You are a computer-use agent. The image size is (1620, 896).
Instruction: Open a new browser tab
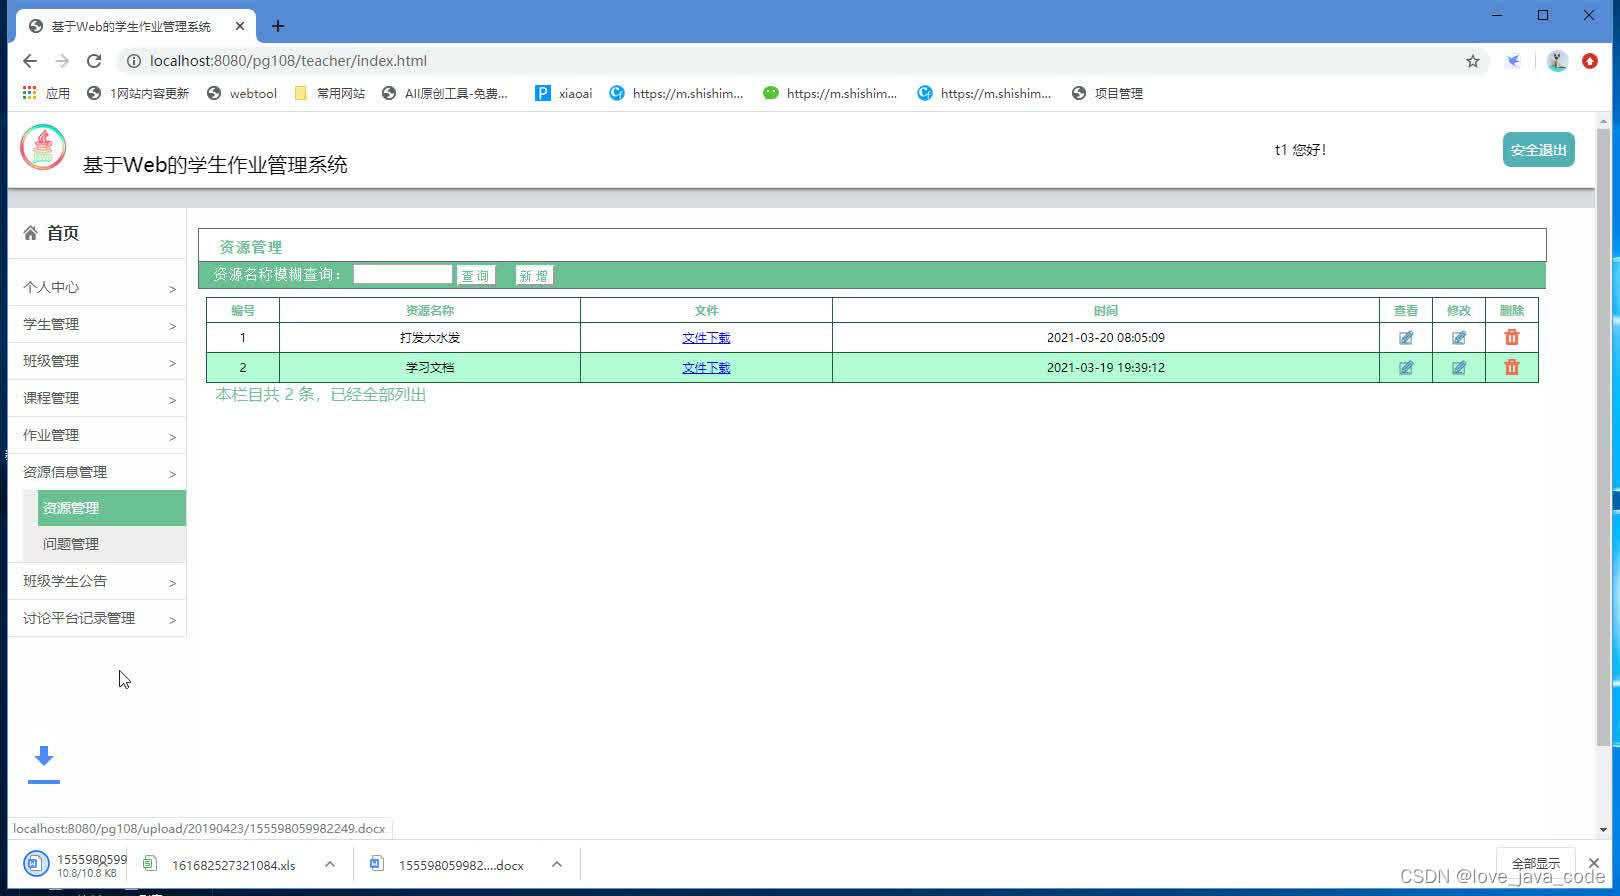pyautogui.click(x=278, y=26)
